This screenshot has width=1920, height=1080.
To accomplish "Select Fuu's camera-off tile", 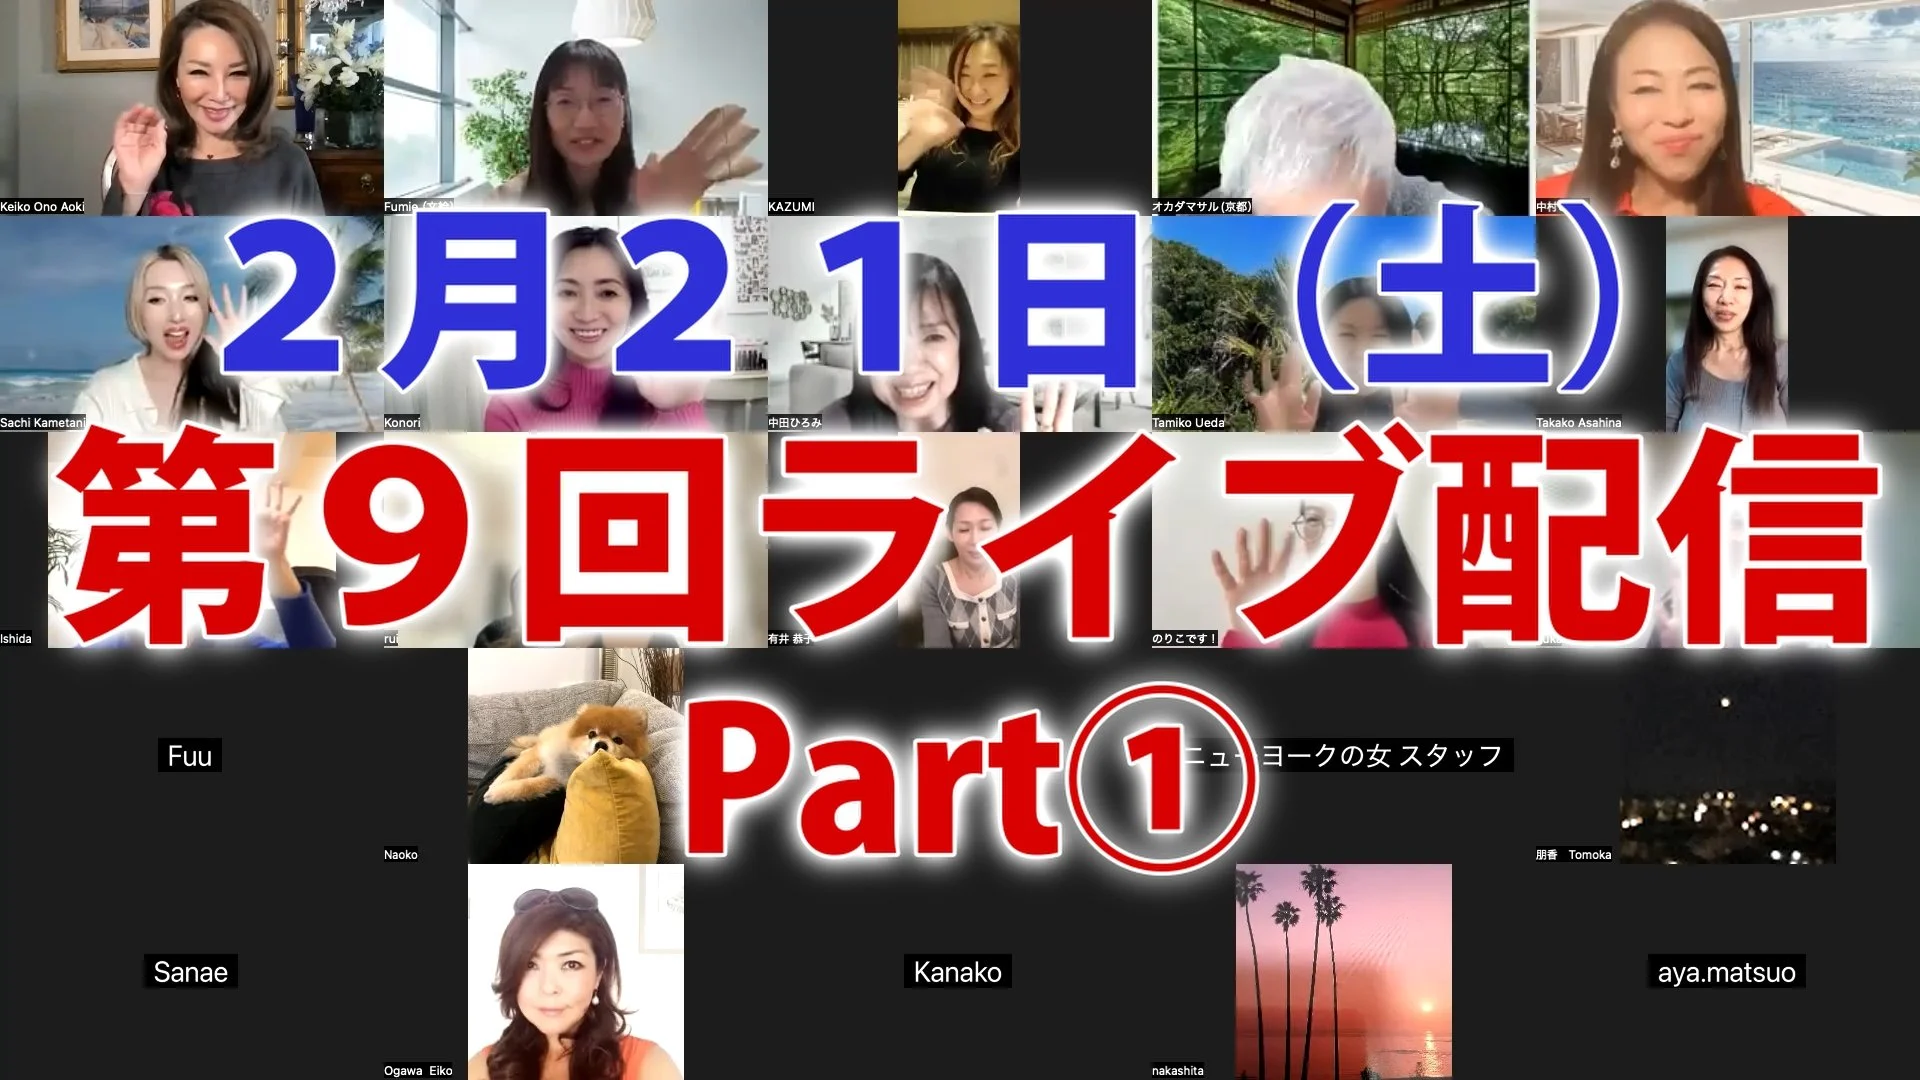I will (190, 755).
